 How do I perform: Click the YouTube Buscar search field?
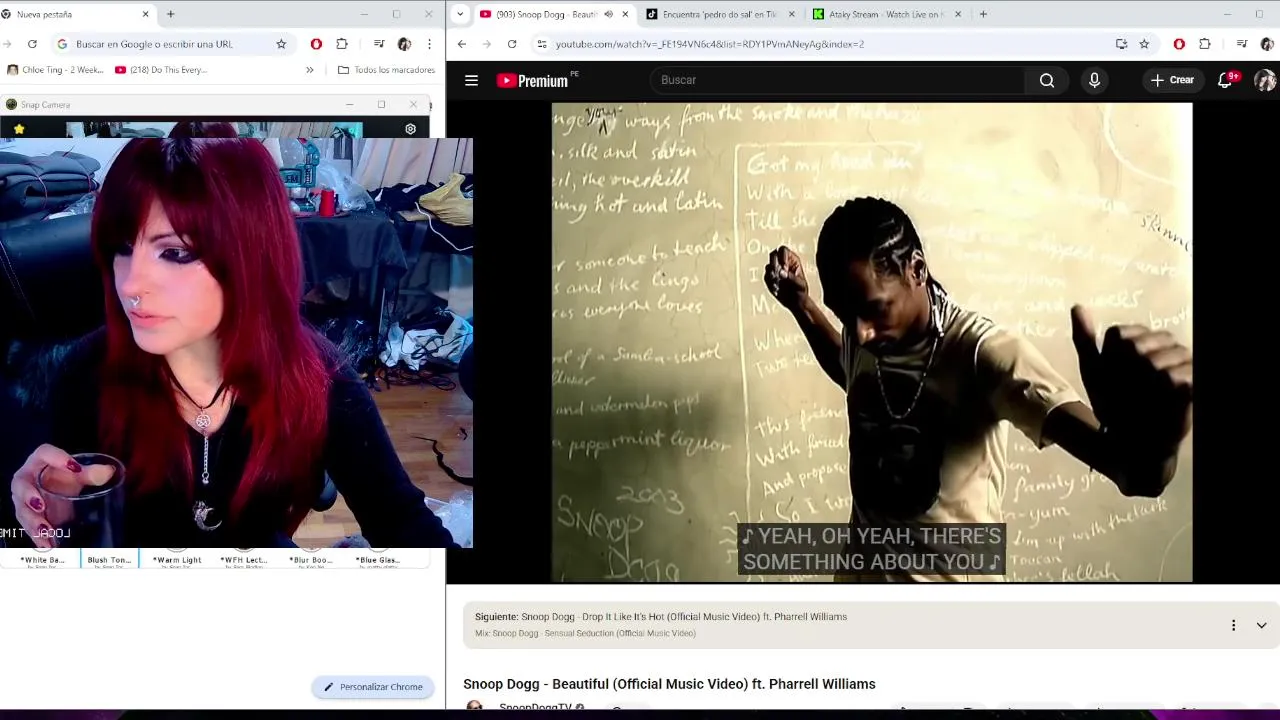838,80
